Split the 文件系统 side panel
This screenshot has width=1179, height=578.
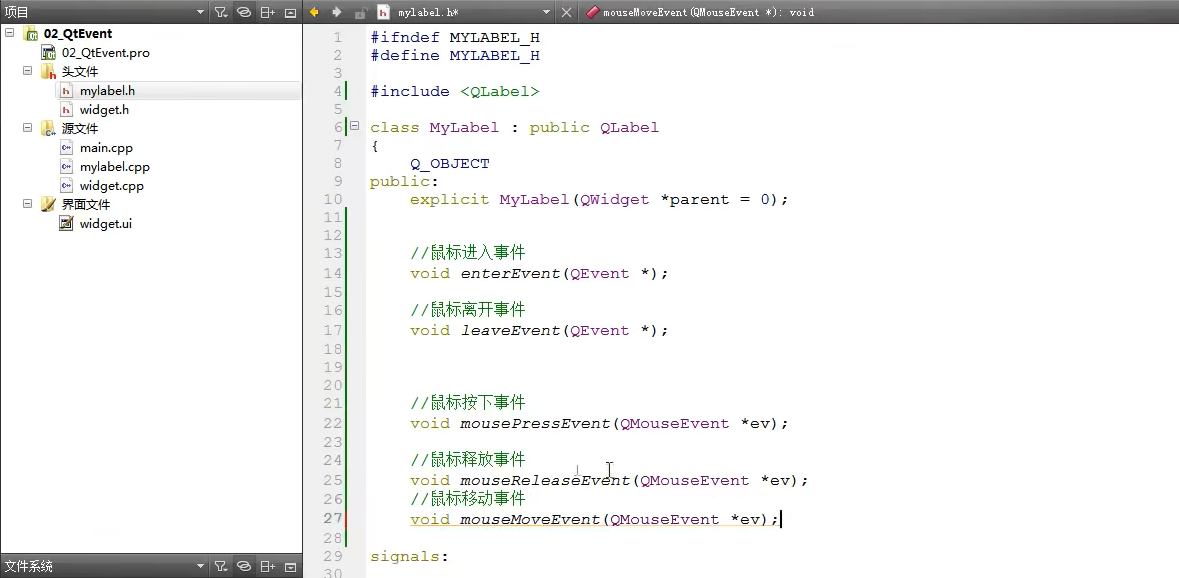(267, 566)
